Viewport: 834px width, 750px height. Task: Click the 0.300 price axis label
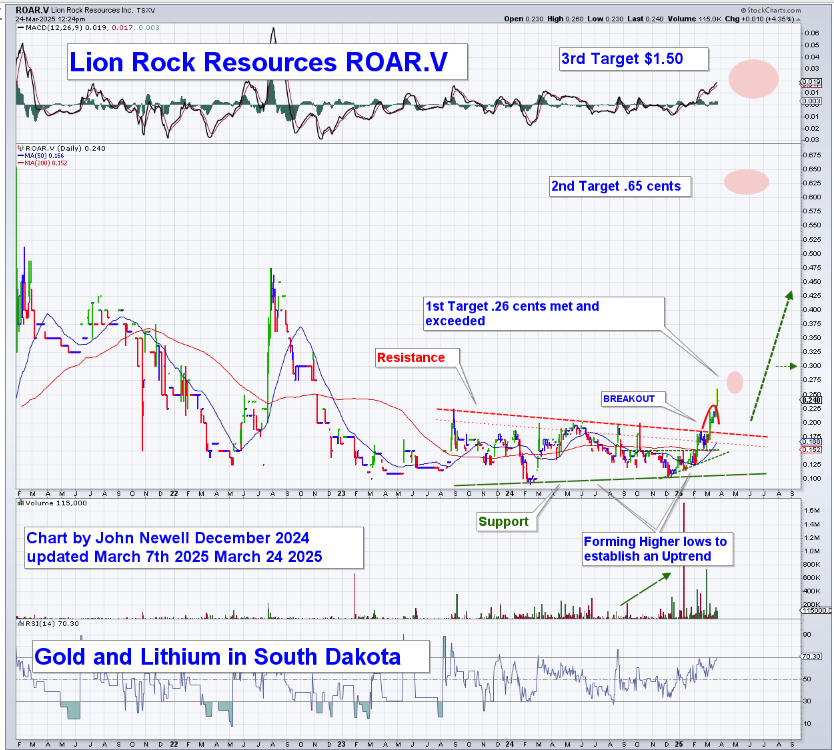(x=812, y=365)
